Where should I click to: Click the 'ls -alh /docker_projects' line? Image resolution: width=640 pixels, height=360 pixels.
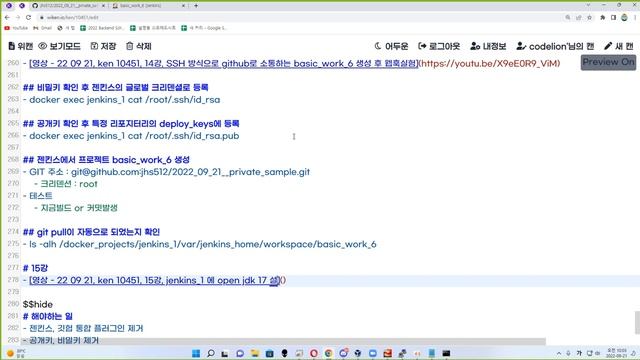click(x=200, y=244)
